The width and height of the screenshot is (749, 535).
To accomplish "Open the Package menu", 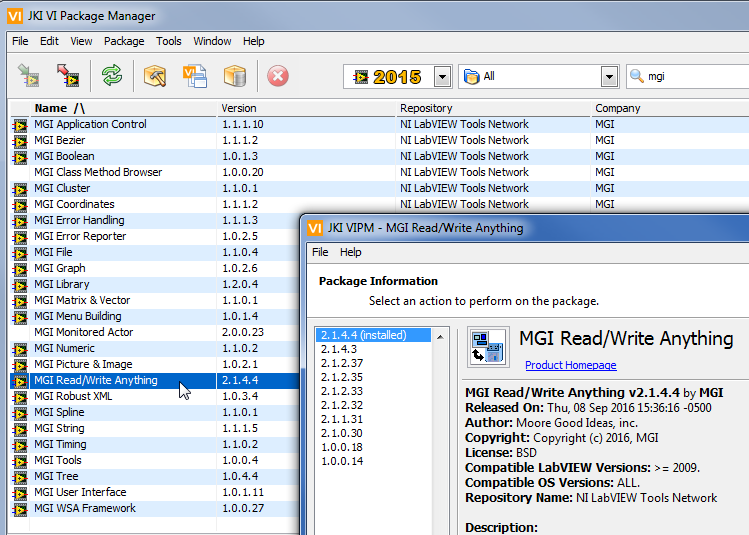I will coord(124,41).
